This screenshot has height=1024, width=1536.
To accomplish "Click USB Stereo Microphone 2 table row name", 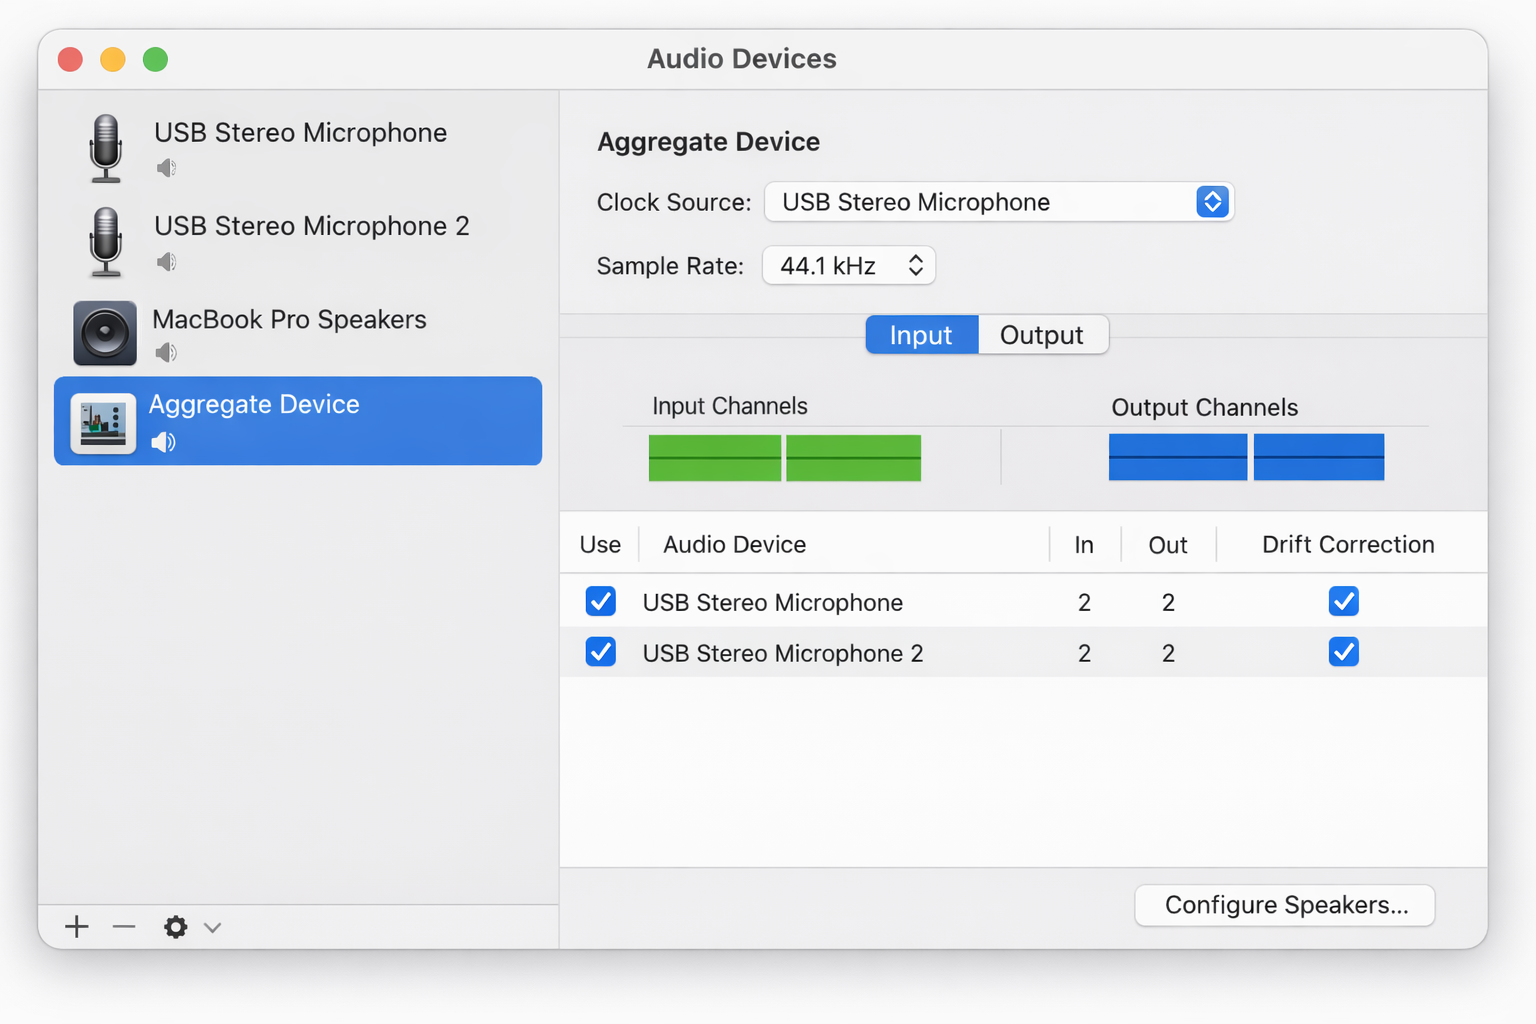I will pos(783,654).
